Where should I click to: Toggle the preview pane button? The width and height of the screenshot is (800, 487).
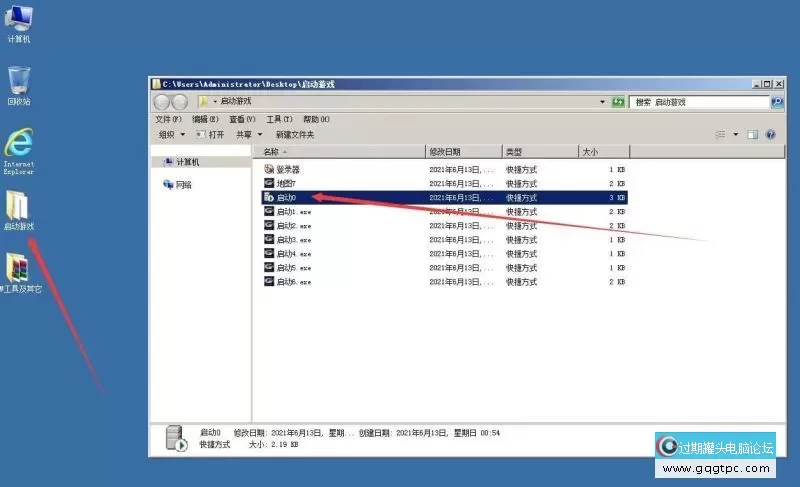coord(753,134)
